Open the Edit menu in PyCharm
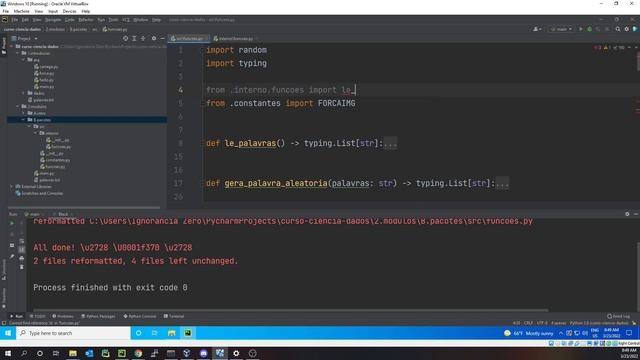The height and width of the screenshot is (360, 640). tap(25, 20)
